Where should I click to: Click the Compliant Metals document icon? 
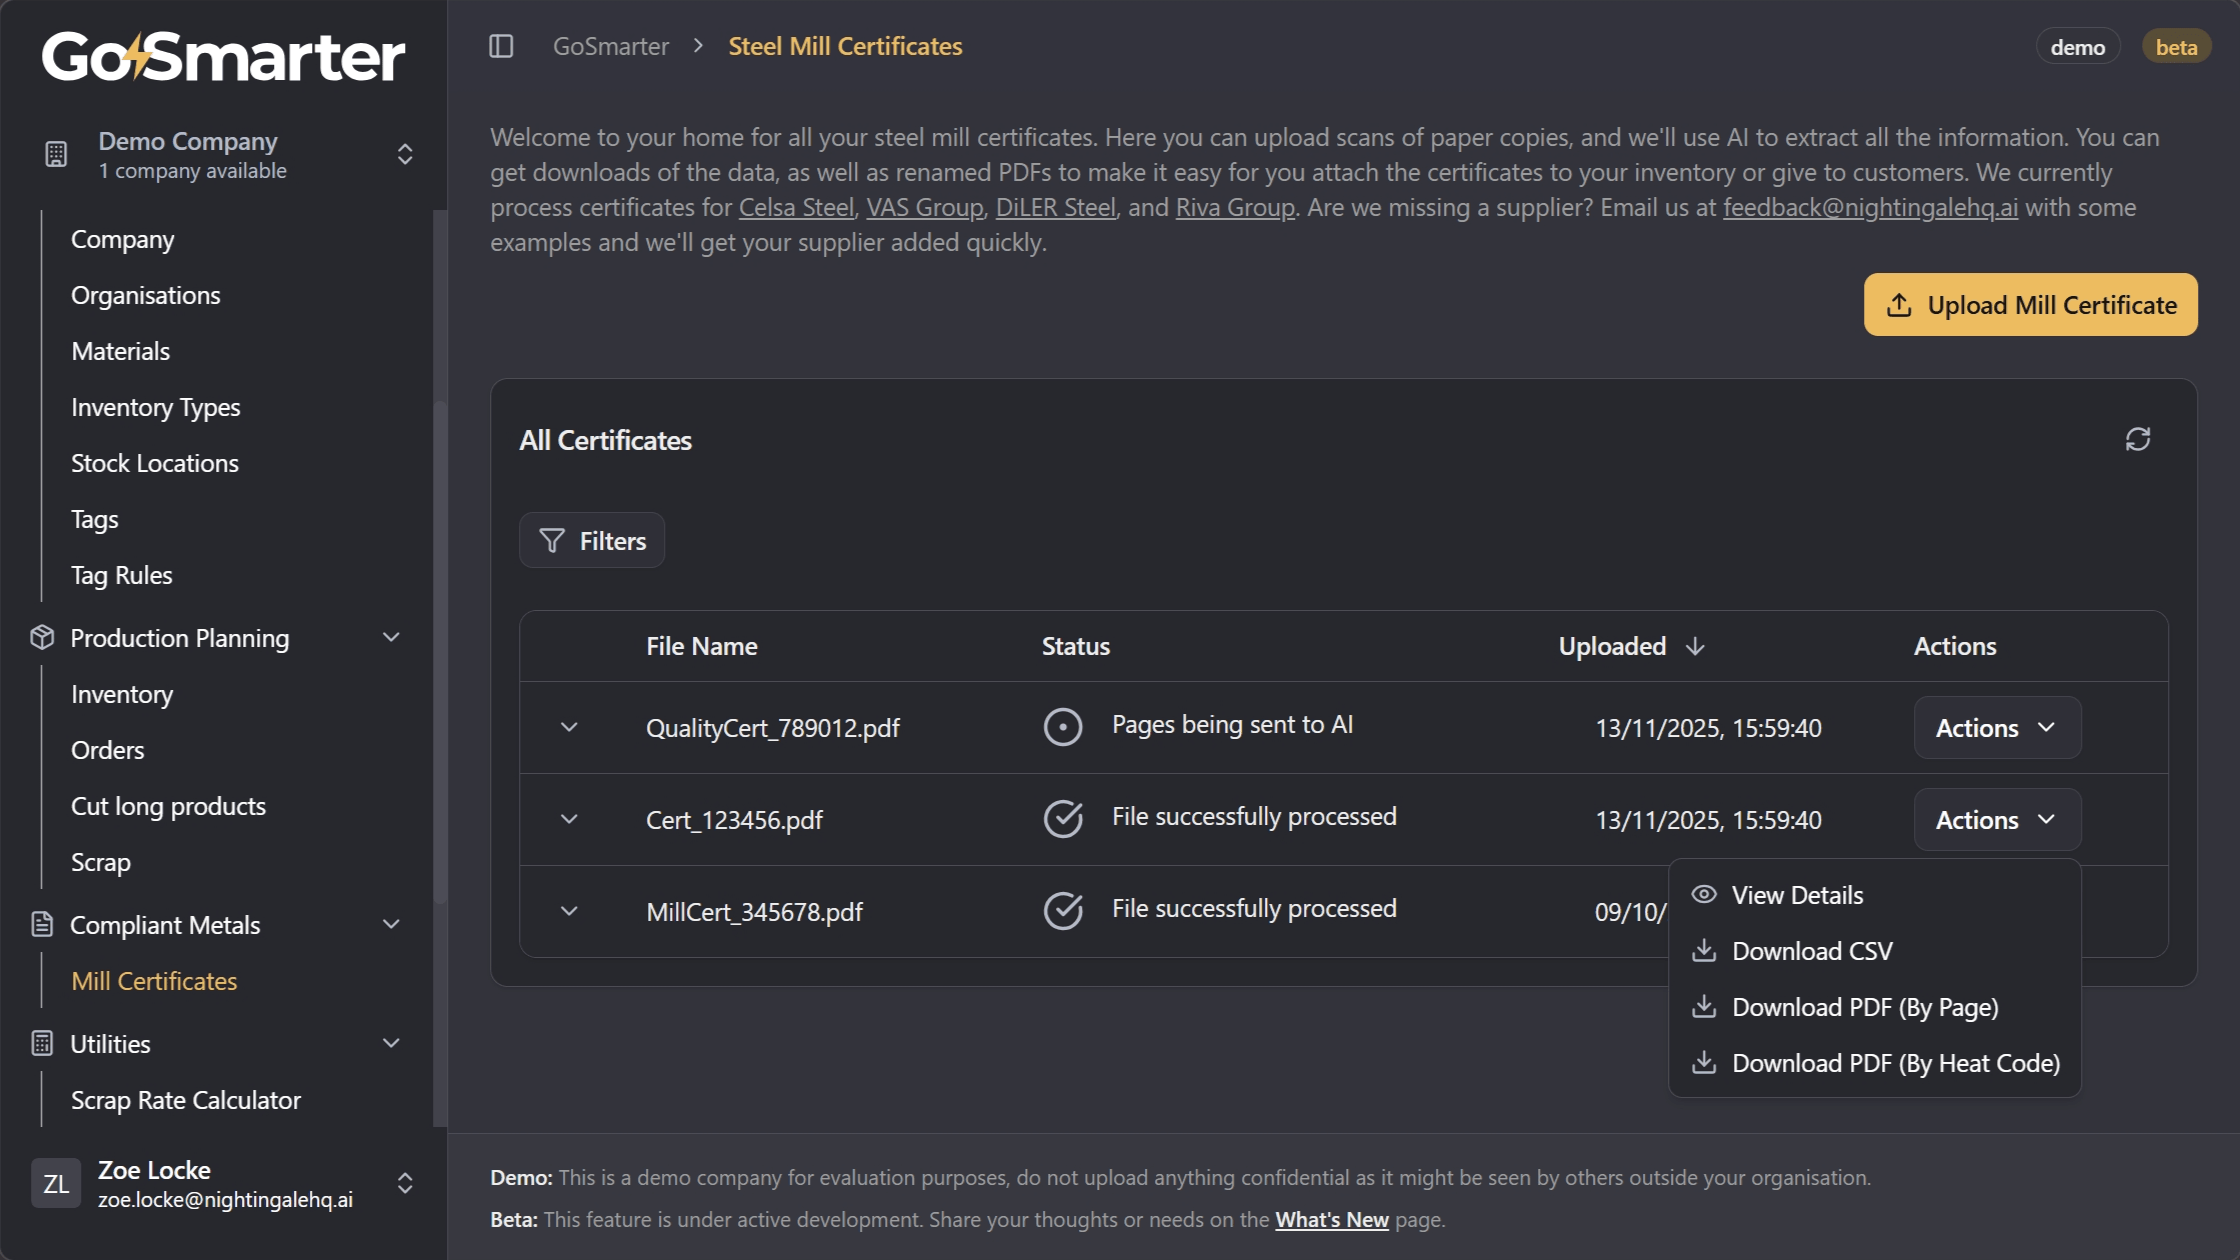pyautogui.click(x=42, y=924)
